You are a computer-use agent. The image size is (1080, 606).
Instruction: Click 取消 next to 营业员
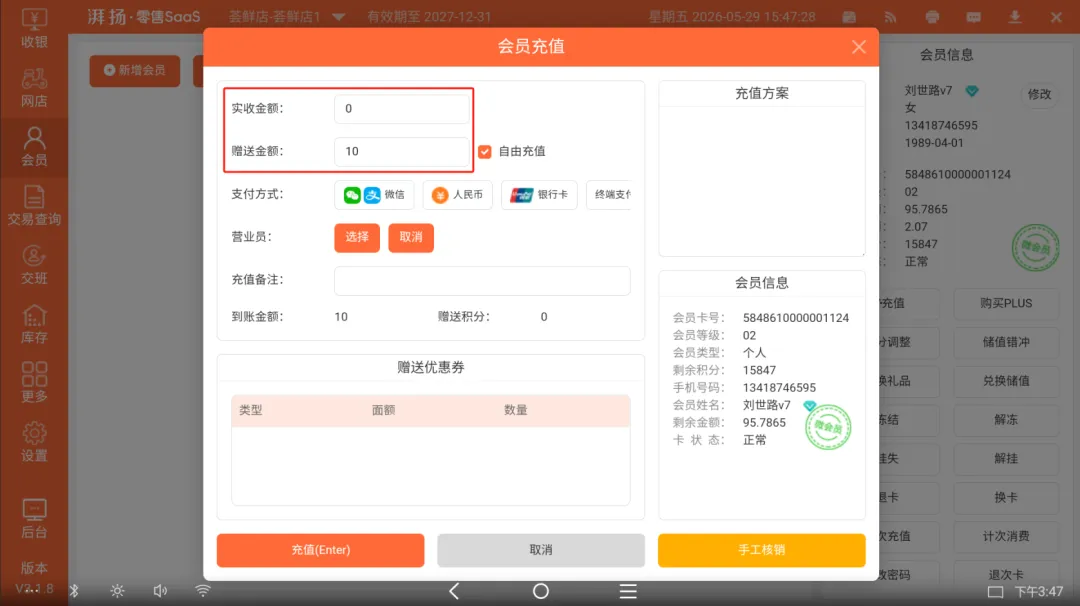click(x=411, y=238)
